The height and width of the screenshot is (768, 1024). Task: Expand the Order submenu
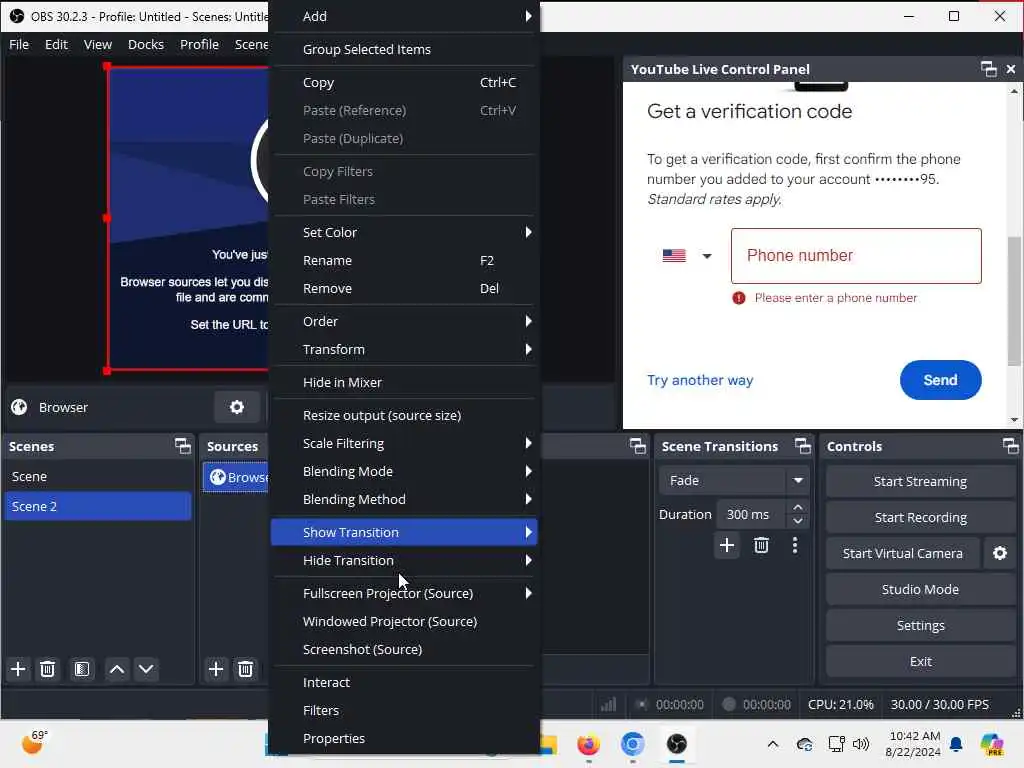coord(404,321)
